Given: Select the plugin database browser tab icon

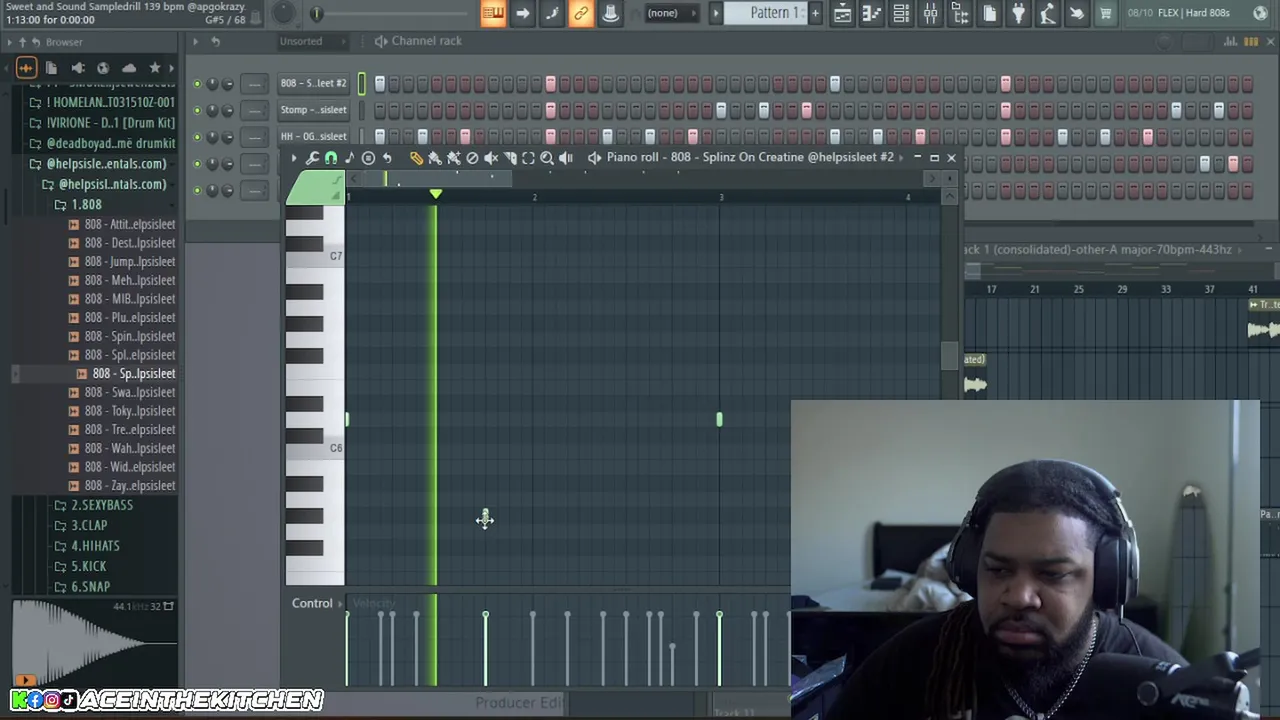Looking at the screenshot, I should (77, 68).
